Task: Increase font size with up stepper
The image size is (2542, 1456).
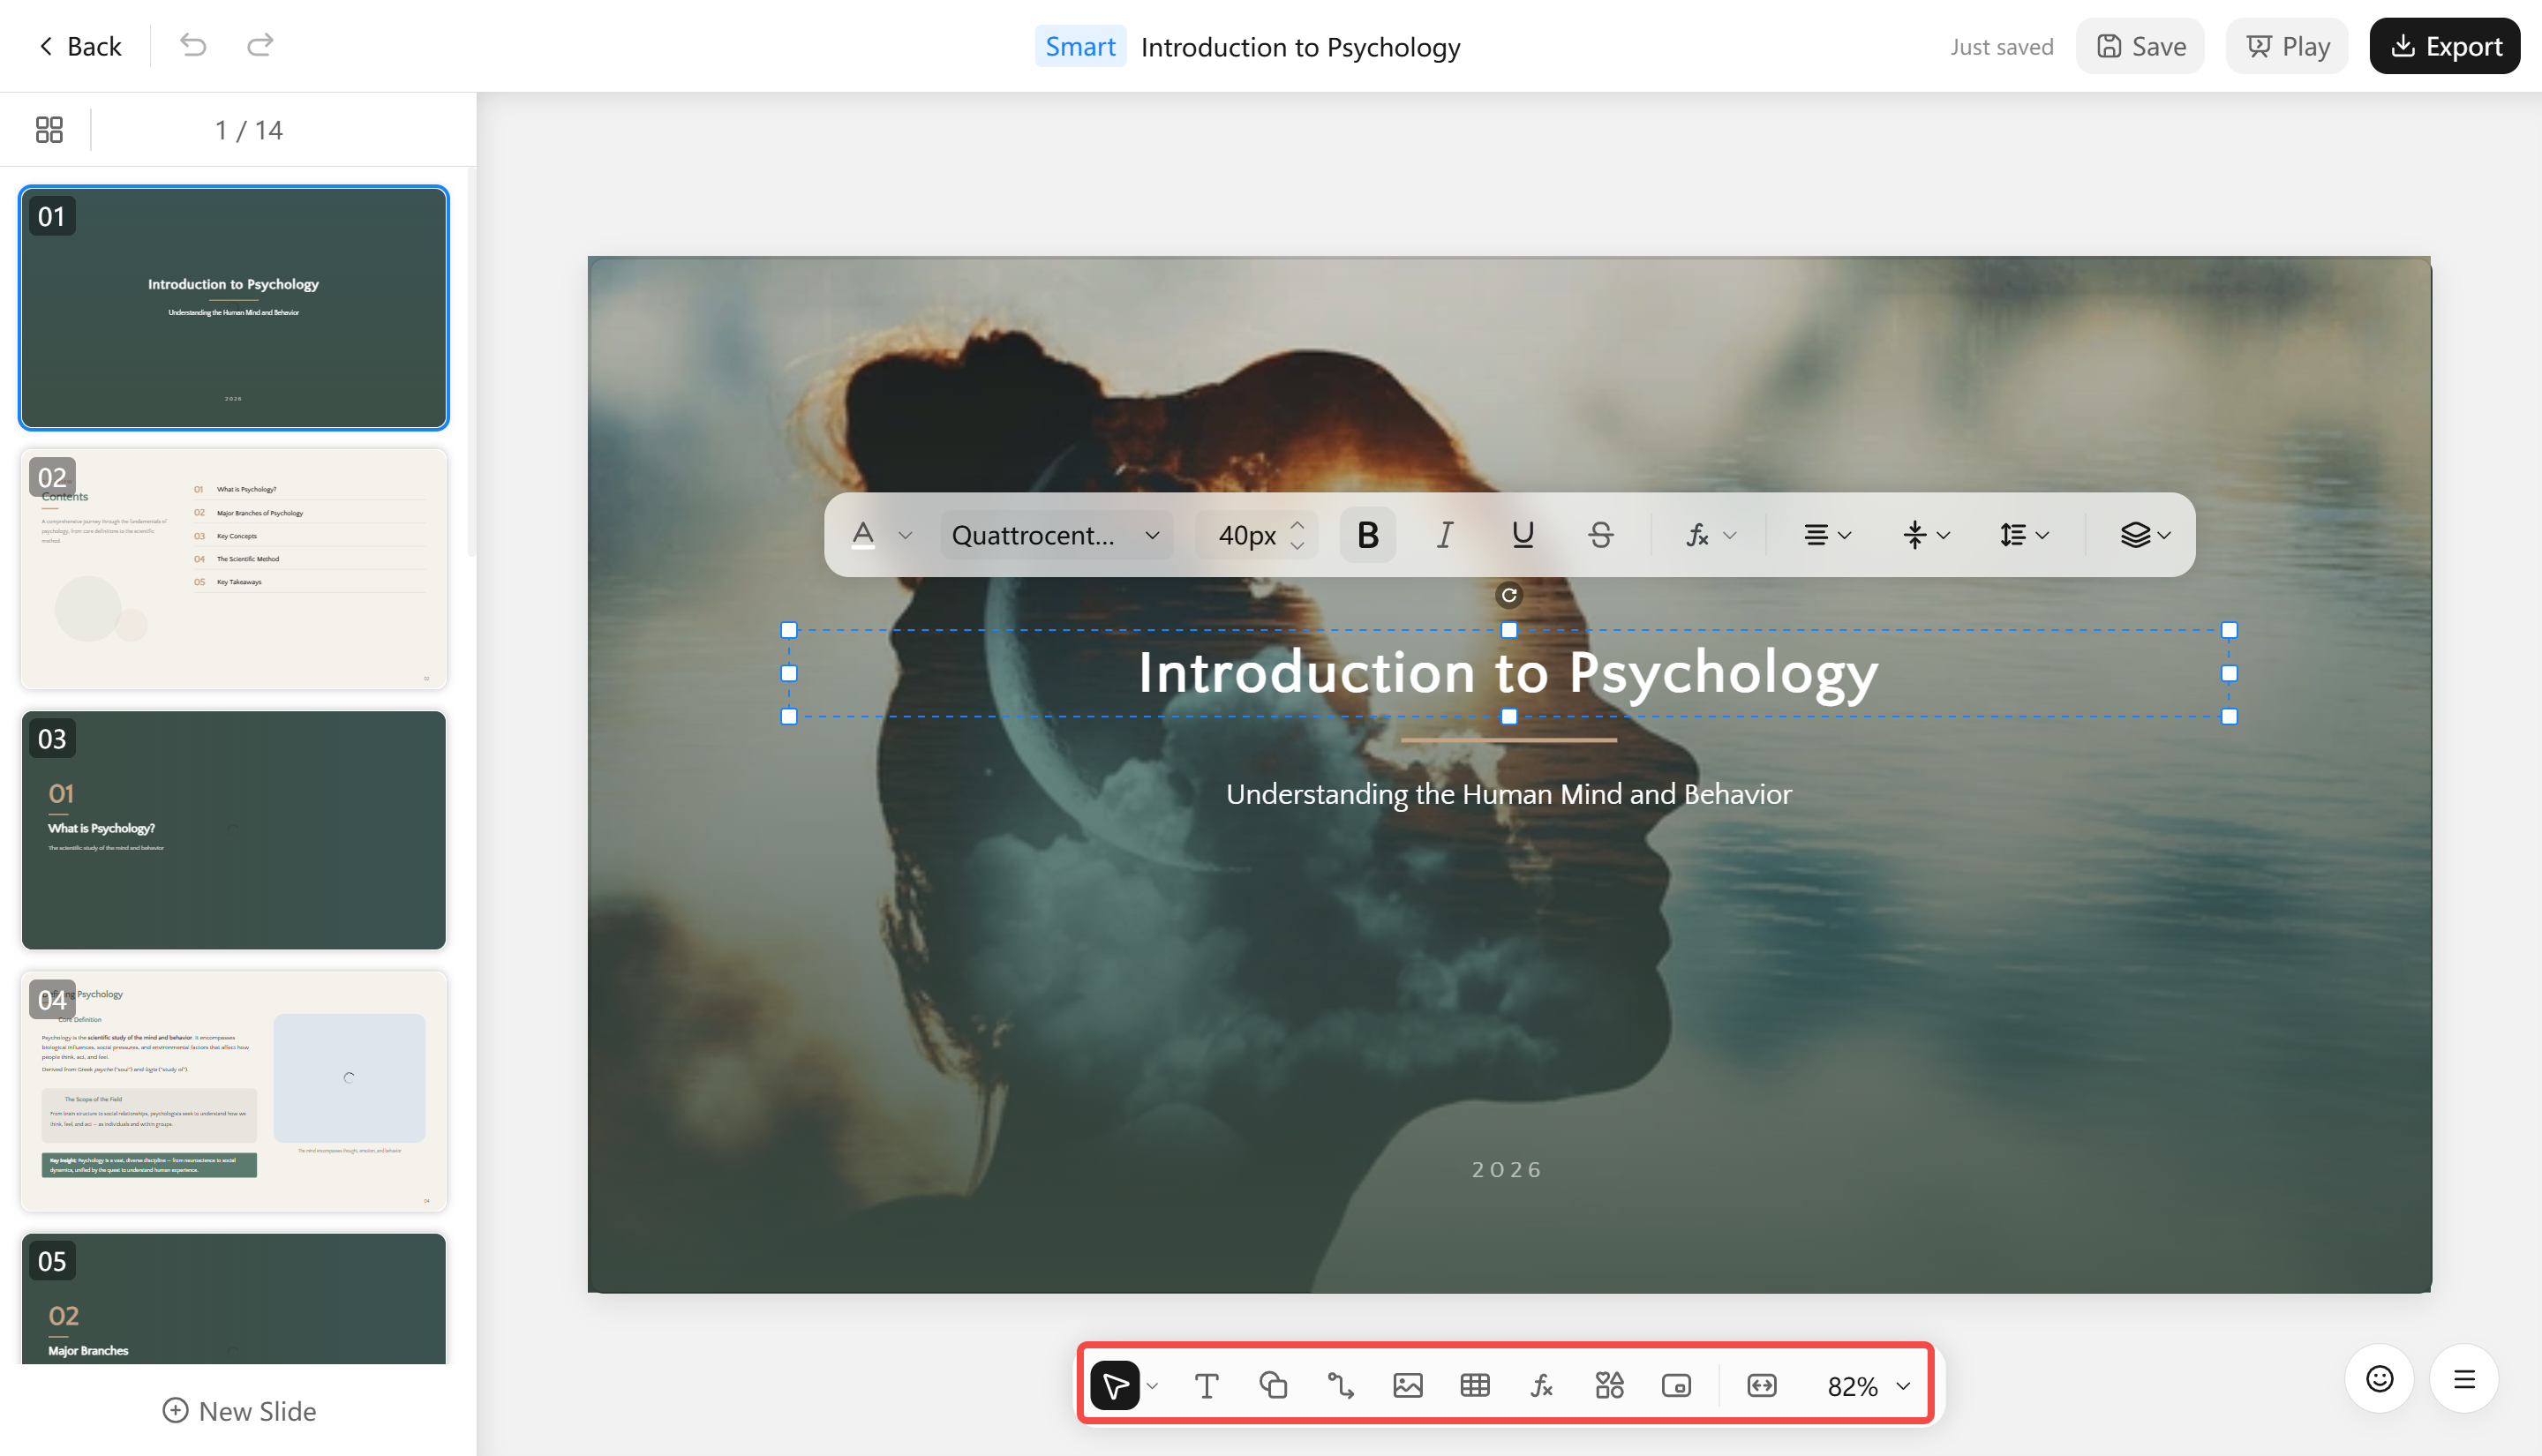Action: point(1297,524)
